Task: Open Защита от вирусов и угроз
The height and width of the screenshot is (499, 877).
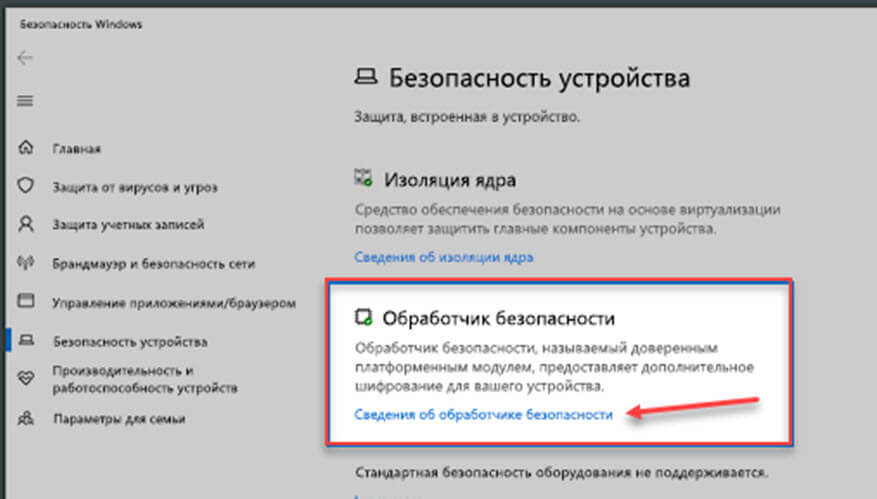Action: click(x=135, y=187)
